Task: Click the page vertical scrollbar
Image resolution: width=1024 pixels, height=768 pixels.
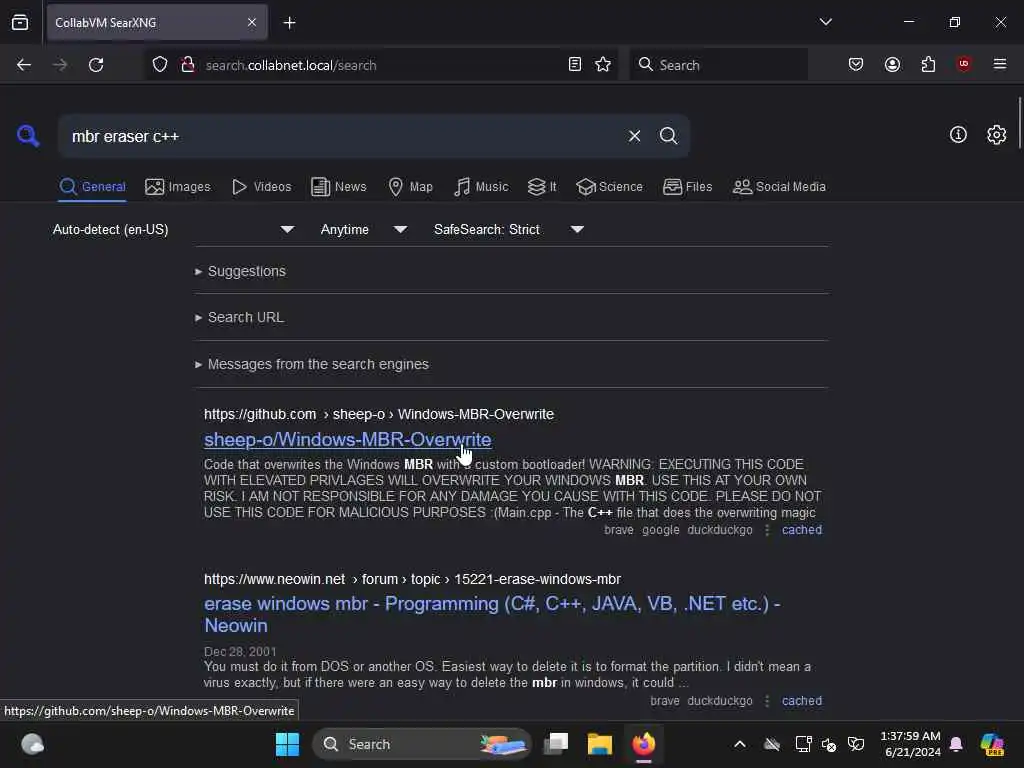Action: 1019,124
